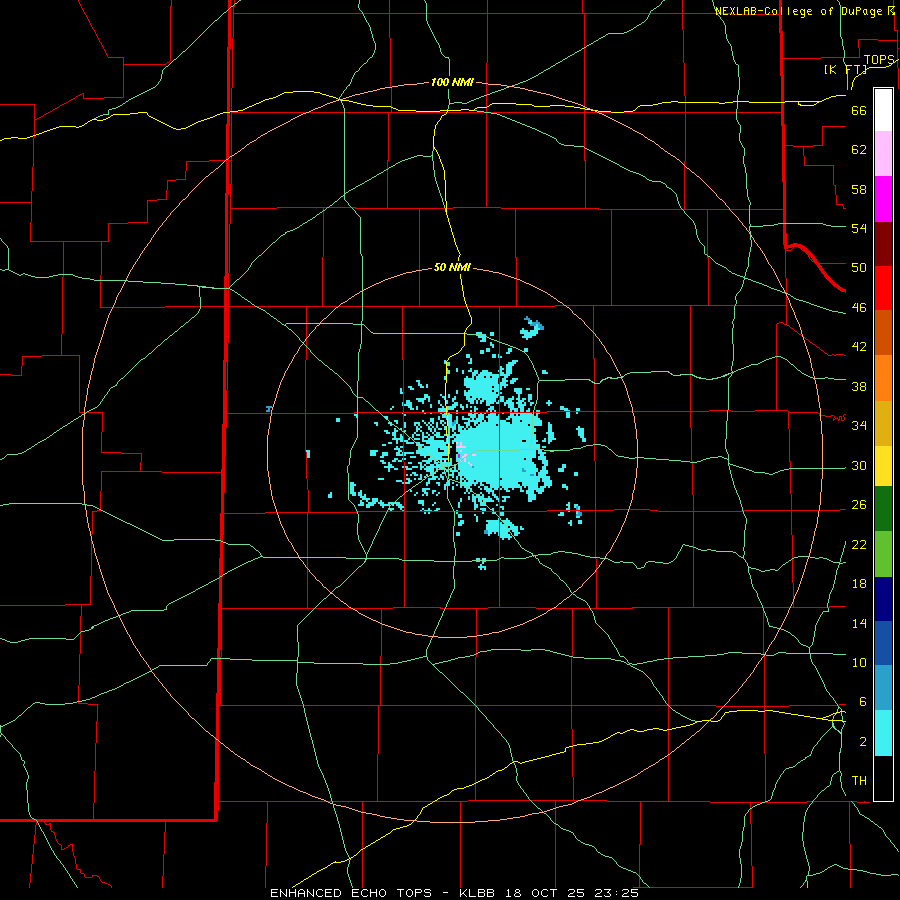Click the 18 legend value
This screenshot has width=900, height=900.
click(859, 584)
